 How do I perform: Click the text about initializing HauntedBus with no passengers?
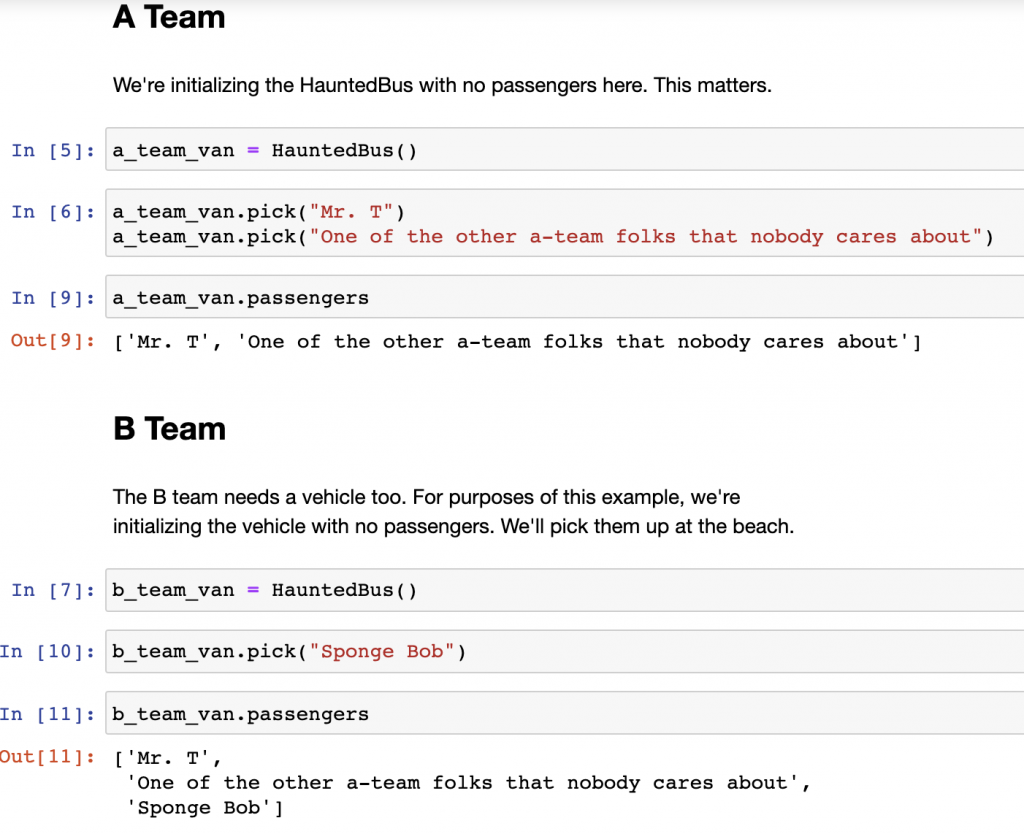(442, 86)
